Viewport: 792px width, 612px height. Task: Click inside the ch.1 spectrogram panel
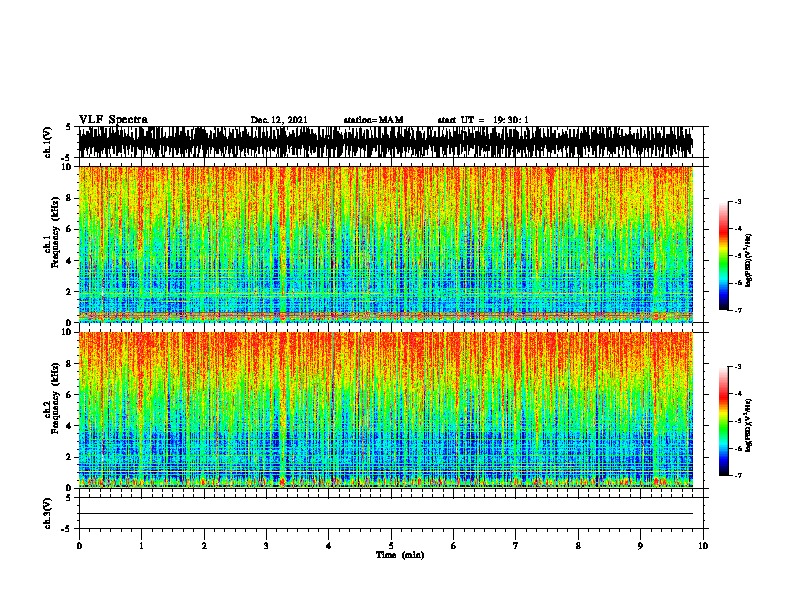coord(386,244)
